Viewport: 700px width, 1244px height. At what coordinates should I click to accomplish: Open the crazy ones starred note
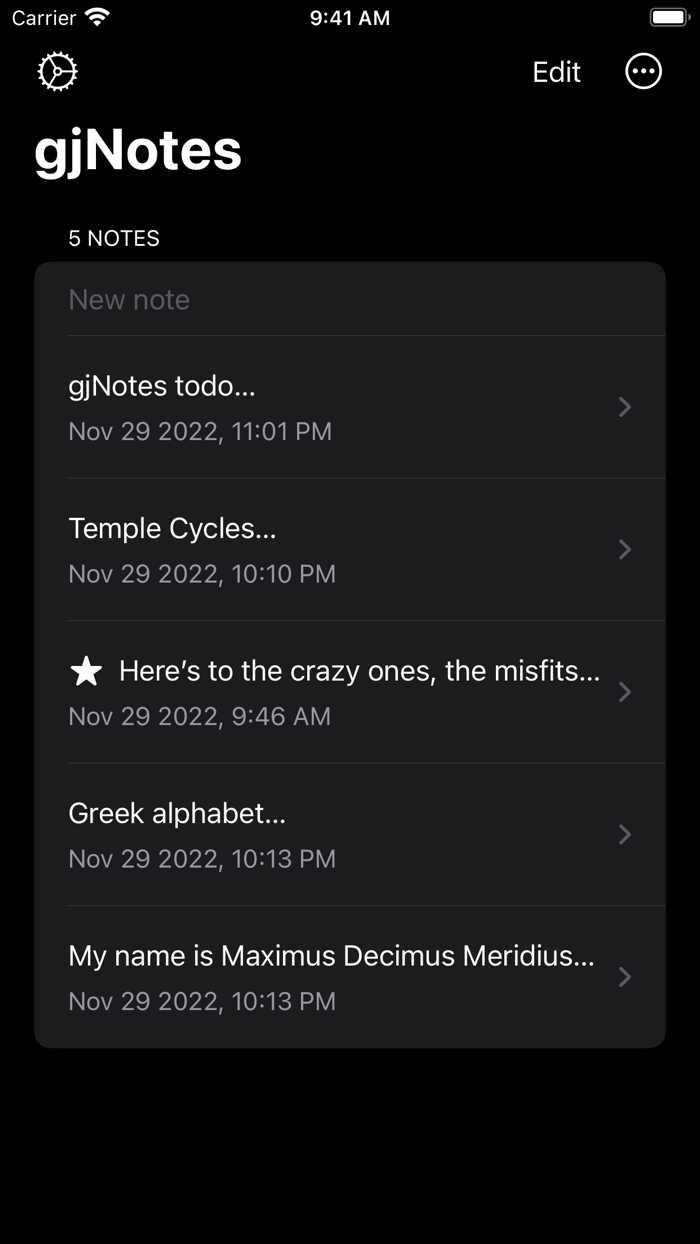(x=358, y=671)
